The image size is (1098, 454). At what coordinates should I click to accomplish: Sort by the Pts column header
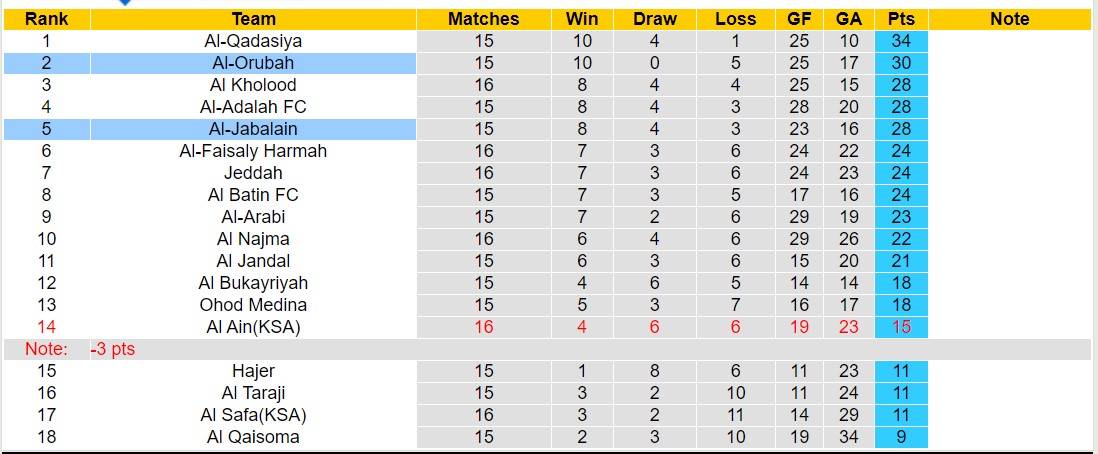click(x=901, y=19)
